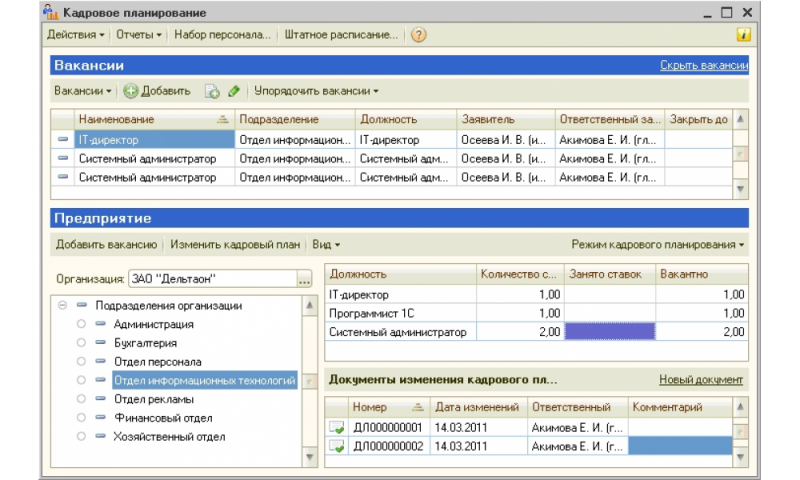Open the Упорядочить вакансии dropdown
Image resolution: width=800 pixels, height=480 pixels.
pyautogui.click(x=316, y=91)
